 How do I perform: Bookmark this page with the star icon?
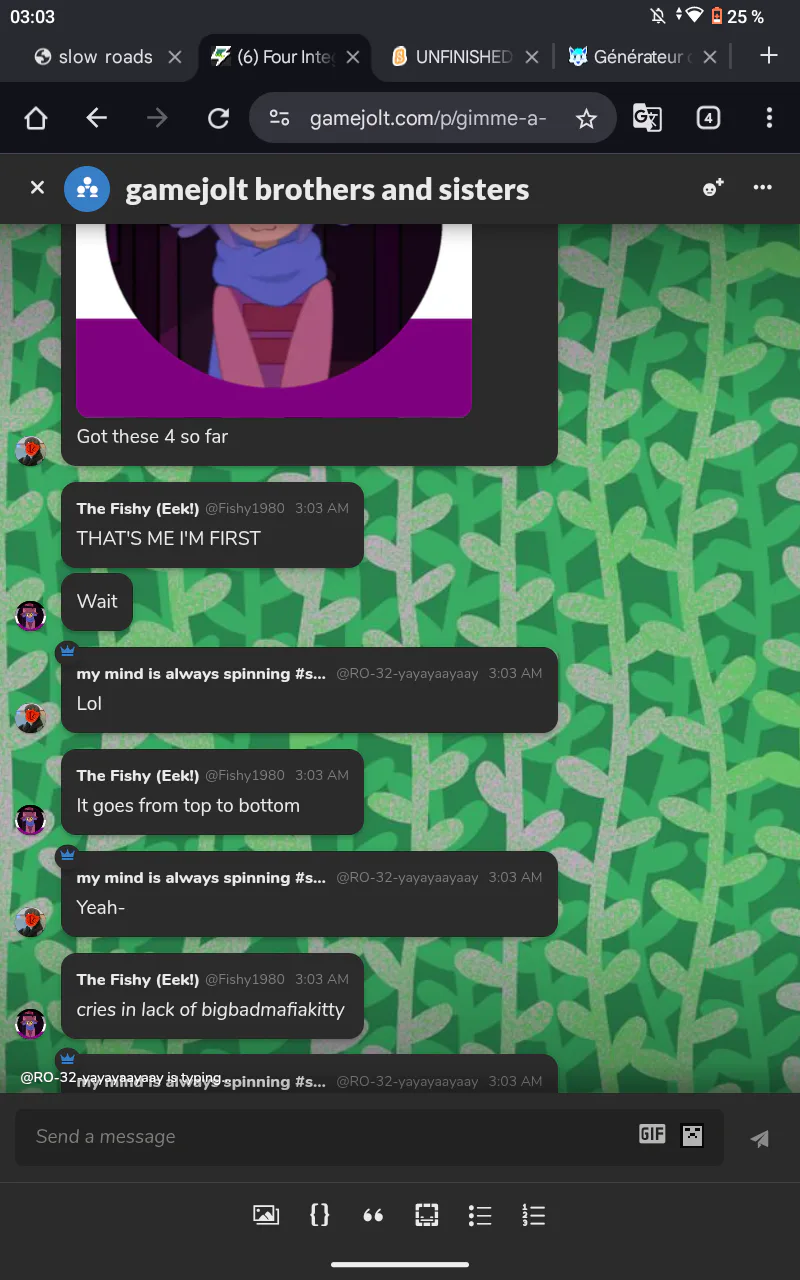point(586,119)
